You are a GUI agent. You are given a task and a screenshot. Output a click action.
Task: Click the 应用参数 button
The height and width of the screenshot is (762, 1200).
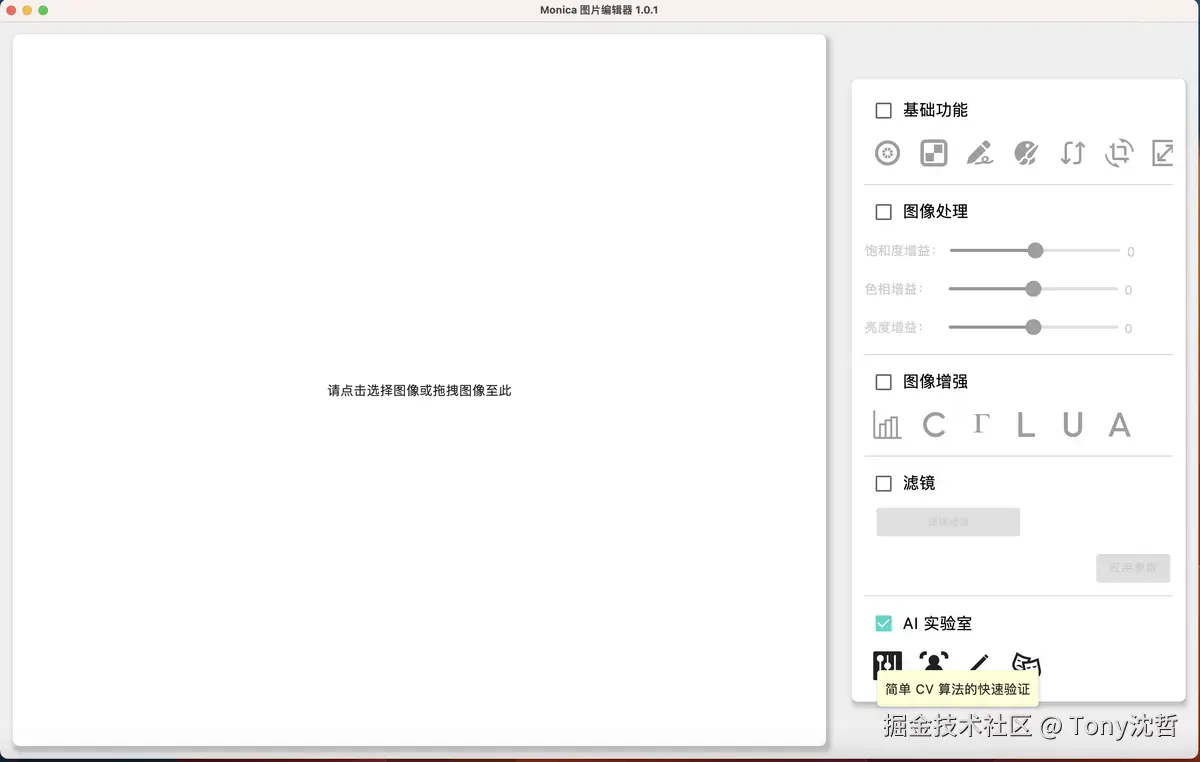click(x=1133, y=568)
